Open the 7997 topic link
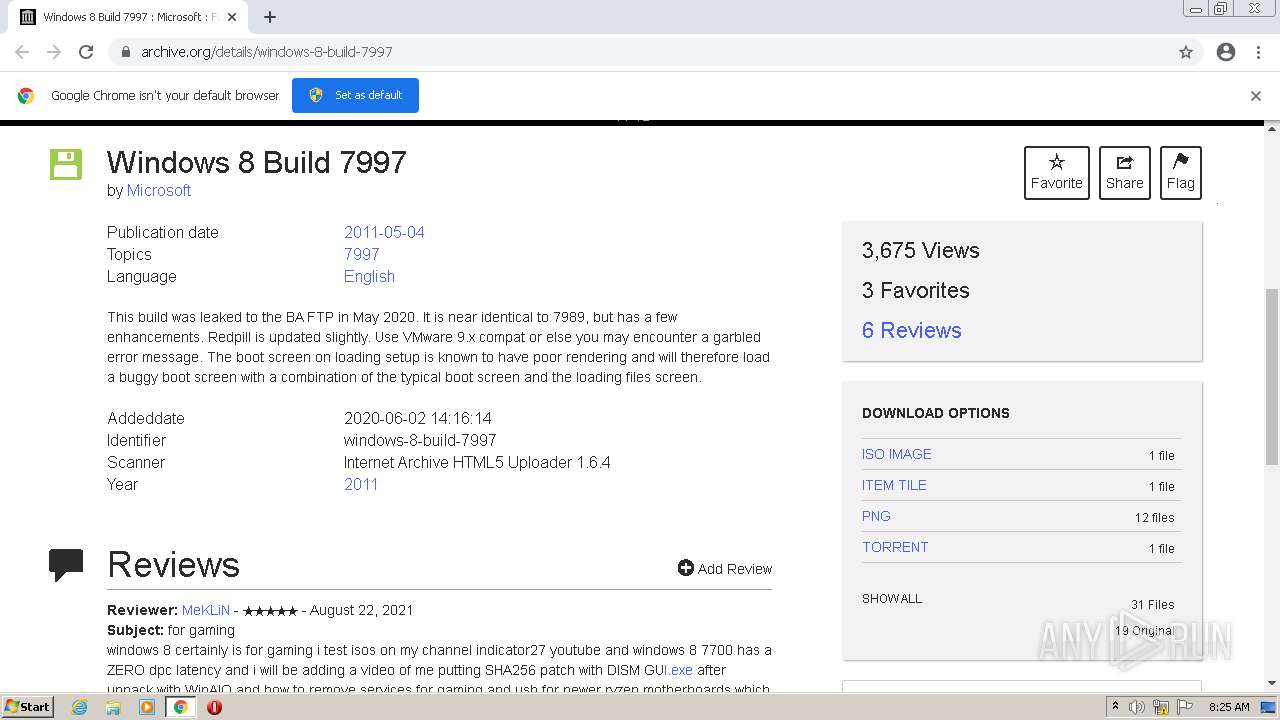This screenshot has height=720, width=1280. pos(362,254)
